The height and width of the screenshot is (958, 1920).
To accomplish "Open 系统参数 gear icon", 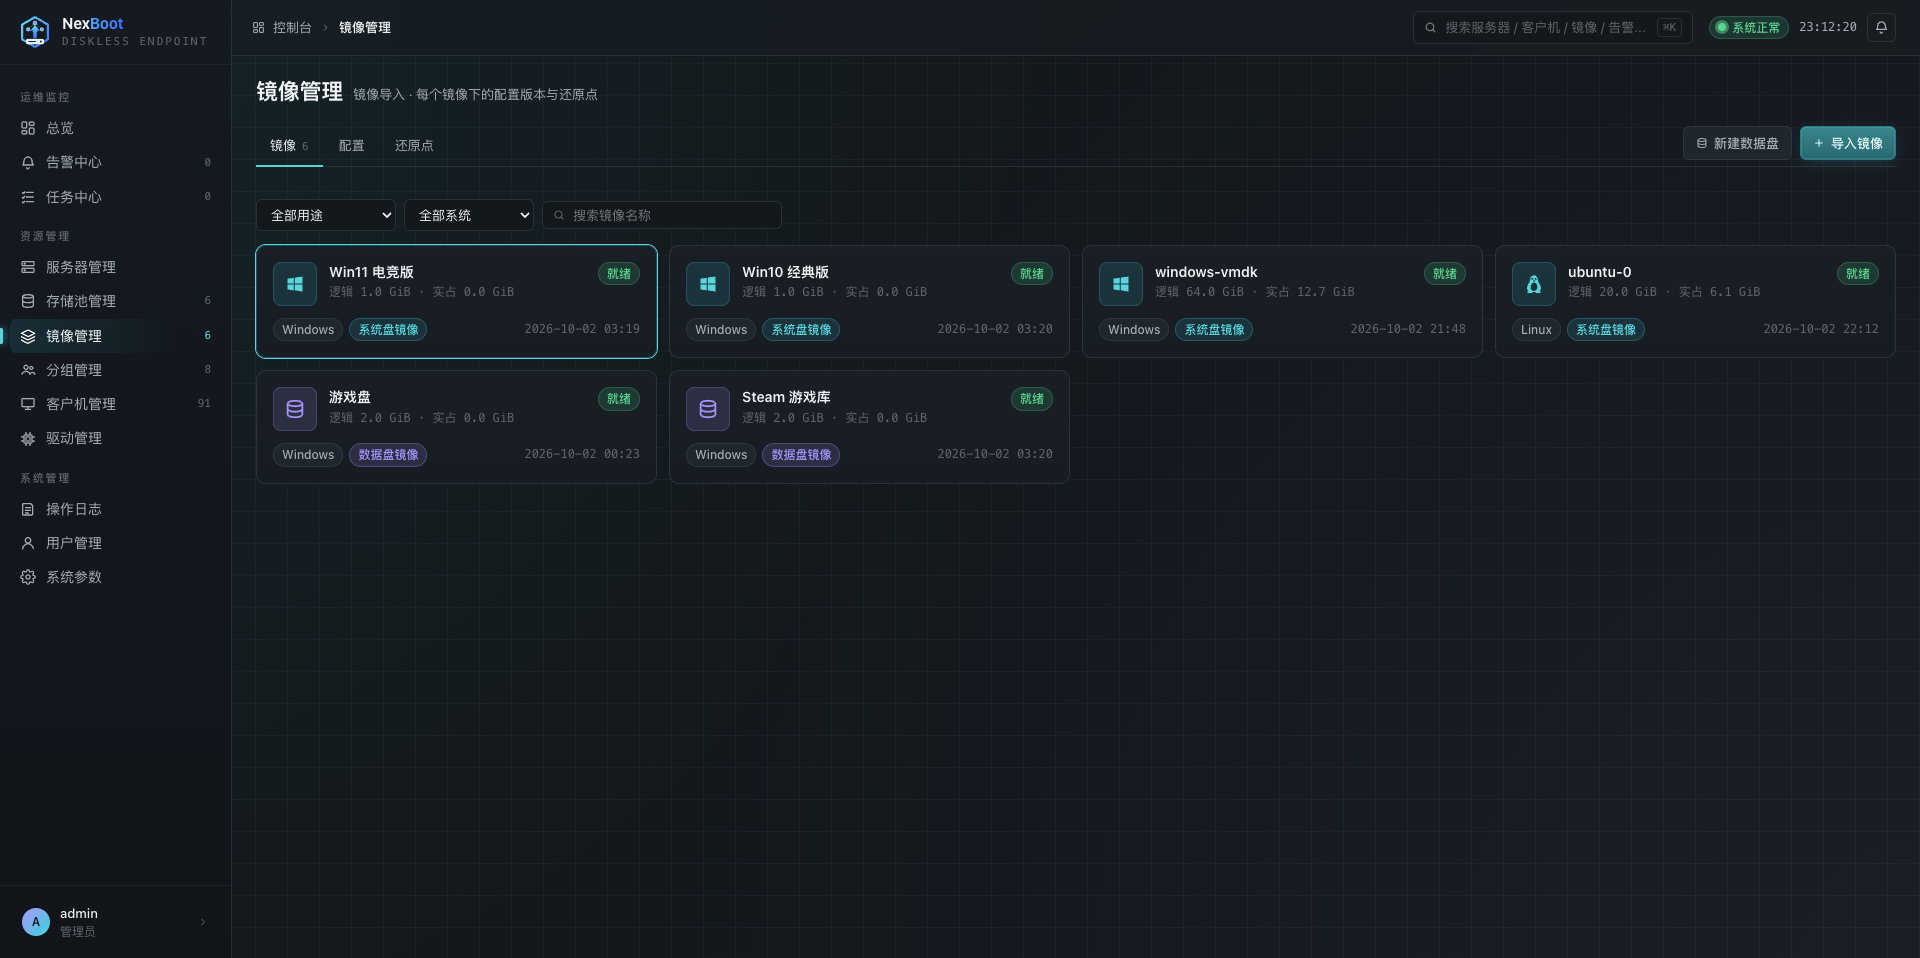I will tap(28, 577).
